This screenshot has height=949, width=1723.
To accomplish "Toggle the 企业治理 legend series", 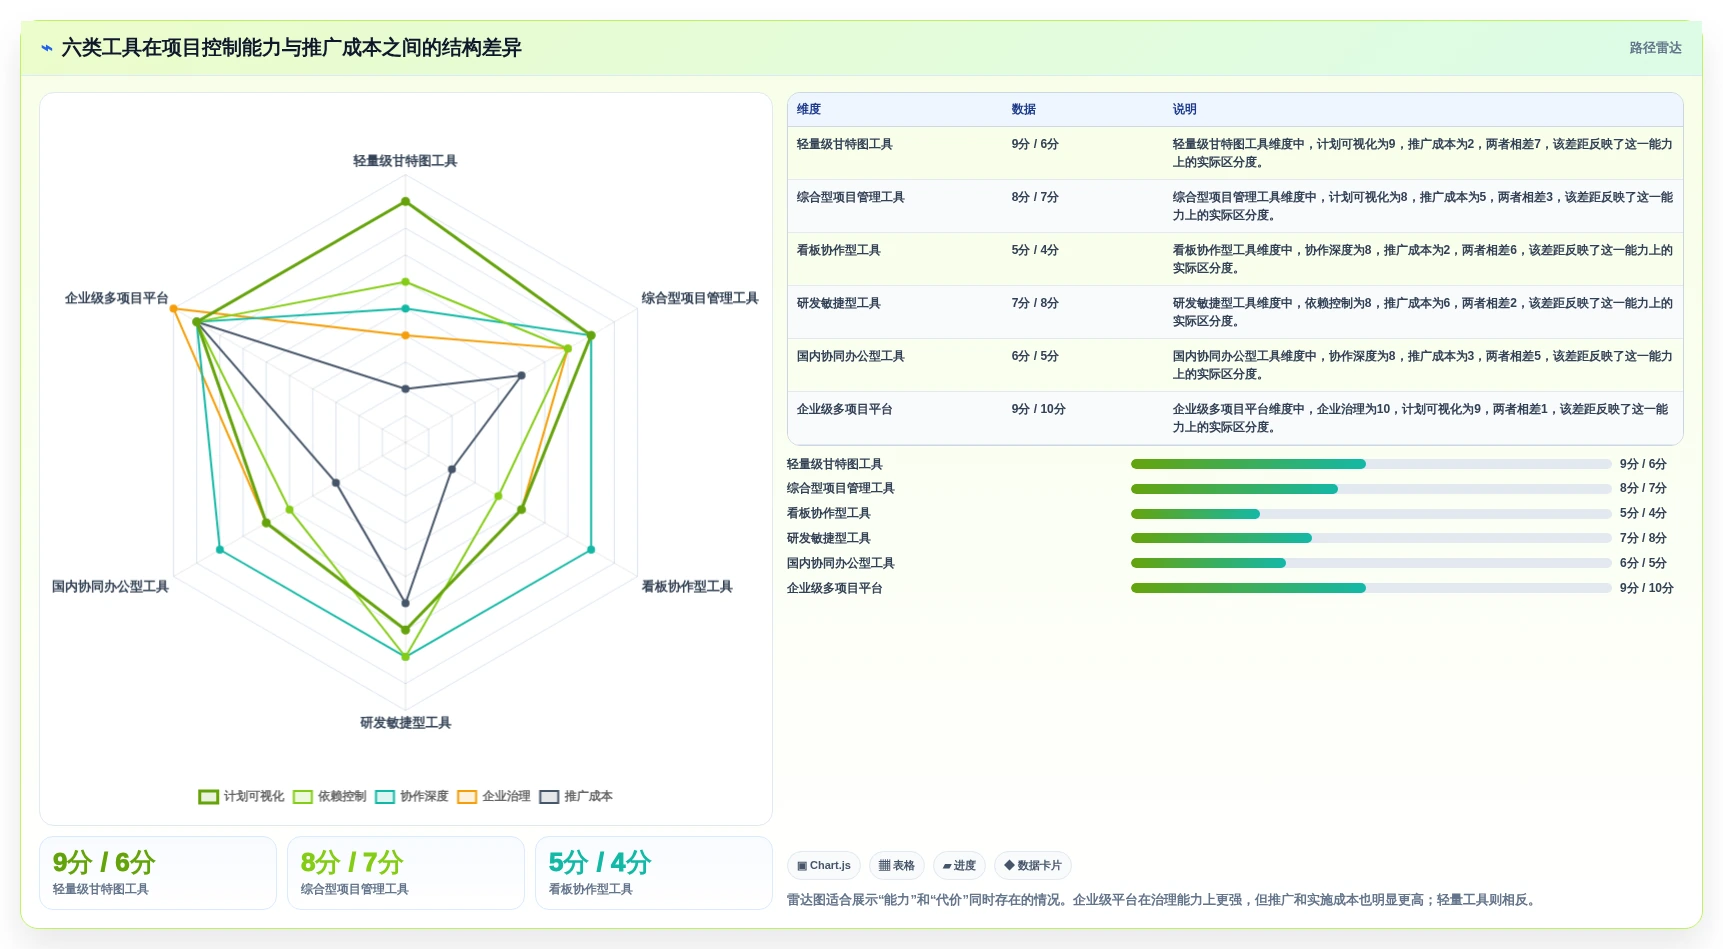I will pyautogui.click(x=494, y=796).
